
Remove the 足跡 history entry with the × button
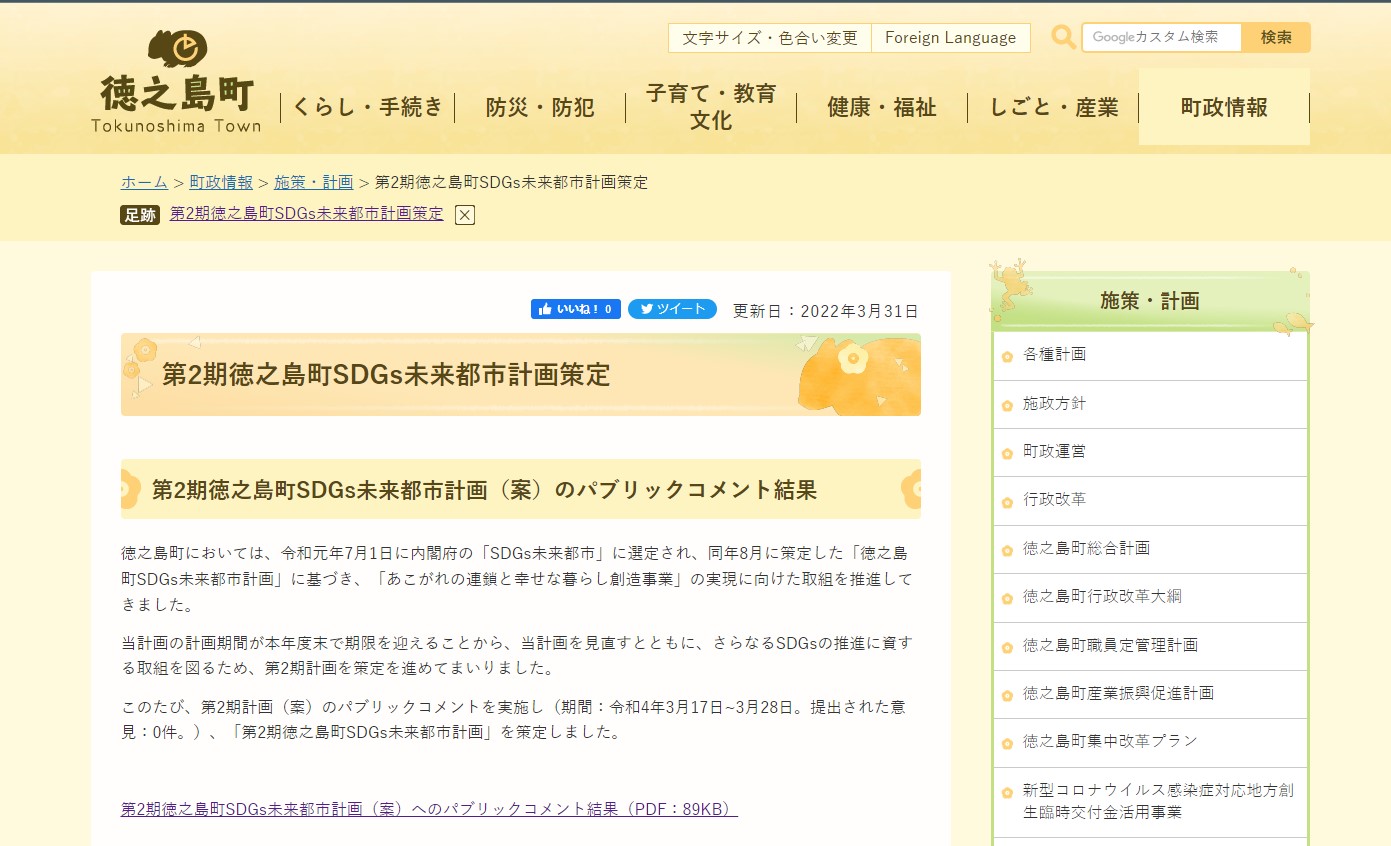pyautogui.click(x=463, y=214)
